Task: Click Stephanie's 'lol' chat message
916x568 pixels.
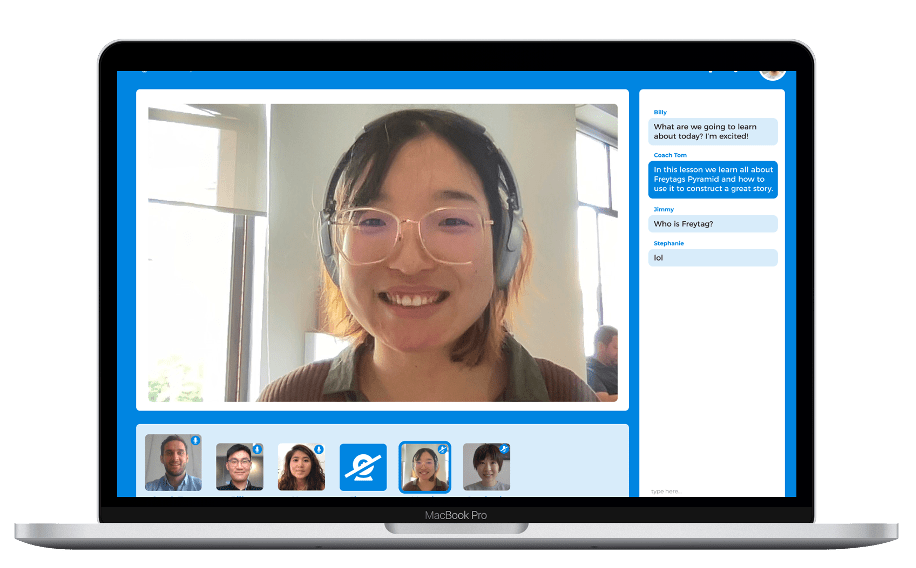Action: coord(713,258)
